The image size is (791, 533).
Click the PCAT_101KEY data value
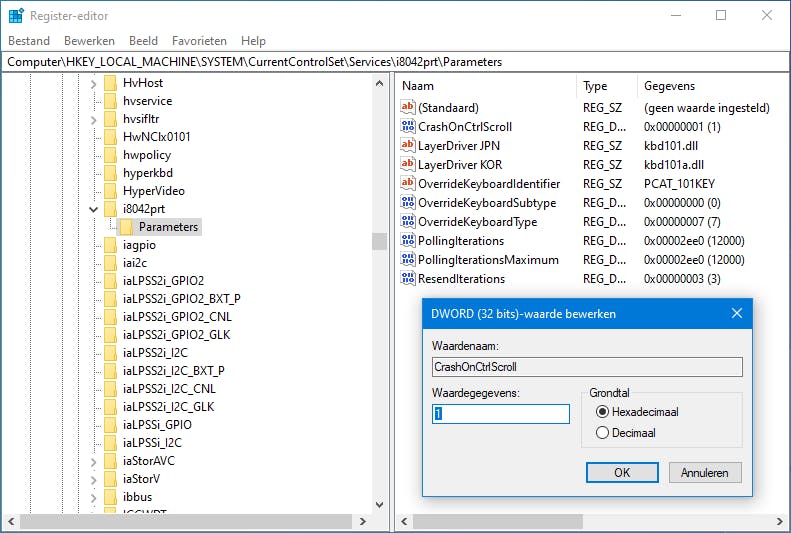(679, 184)
